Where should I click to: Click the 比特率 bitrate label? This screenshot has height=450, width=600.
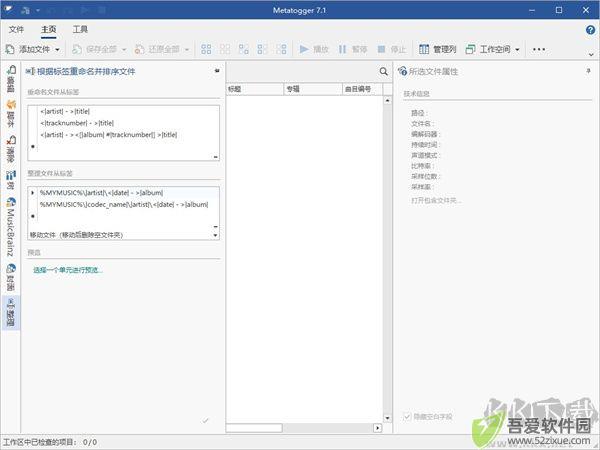tap(423, 166)
